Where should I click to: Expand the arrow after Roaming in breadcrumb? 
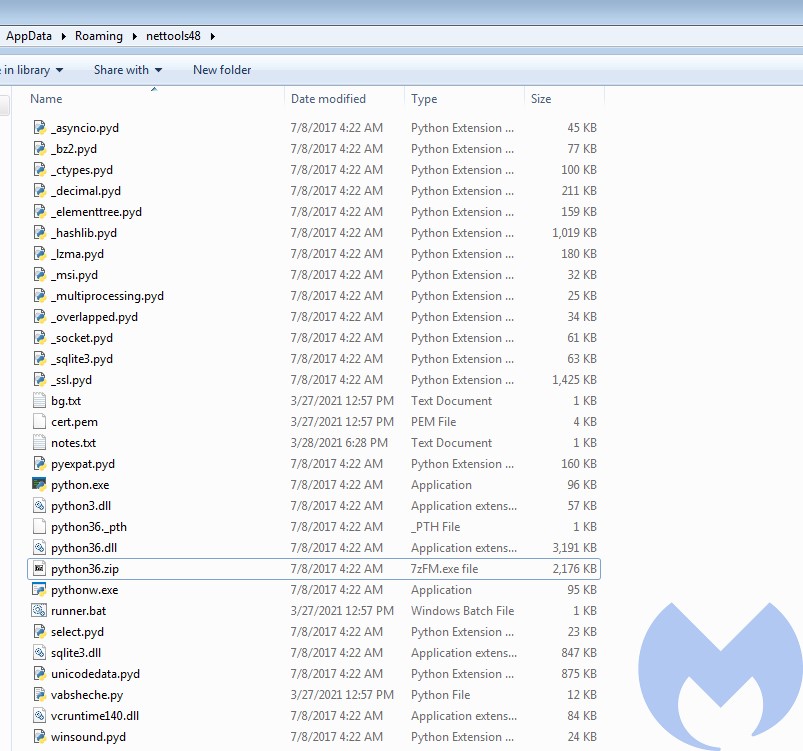(x=135, y=36)
